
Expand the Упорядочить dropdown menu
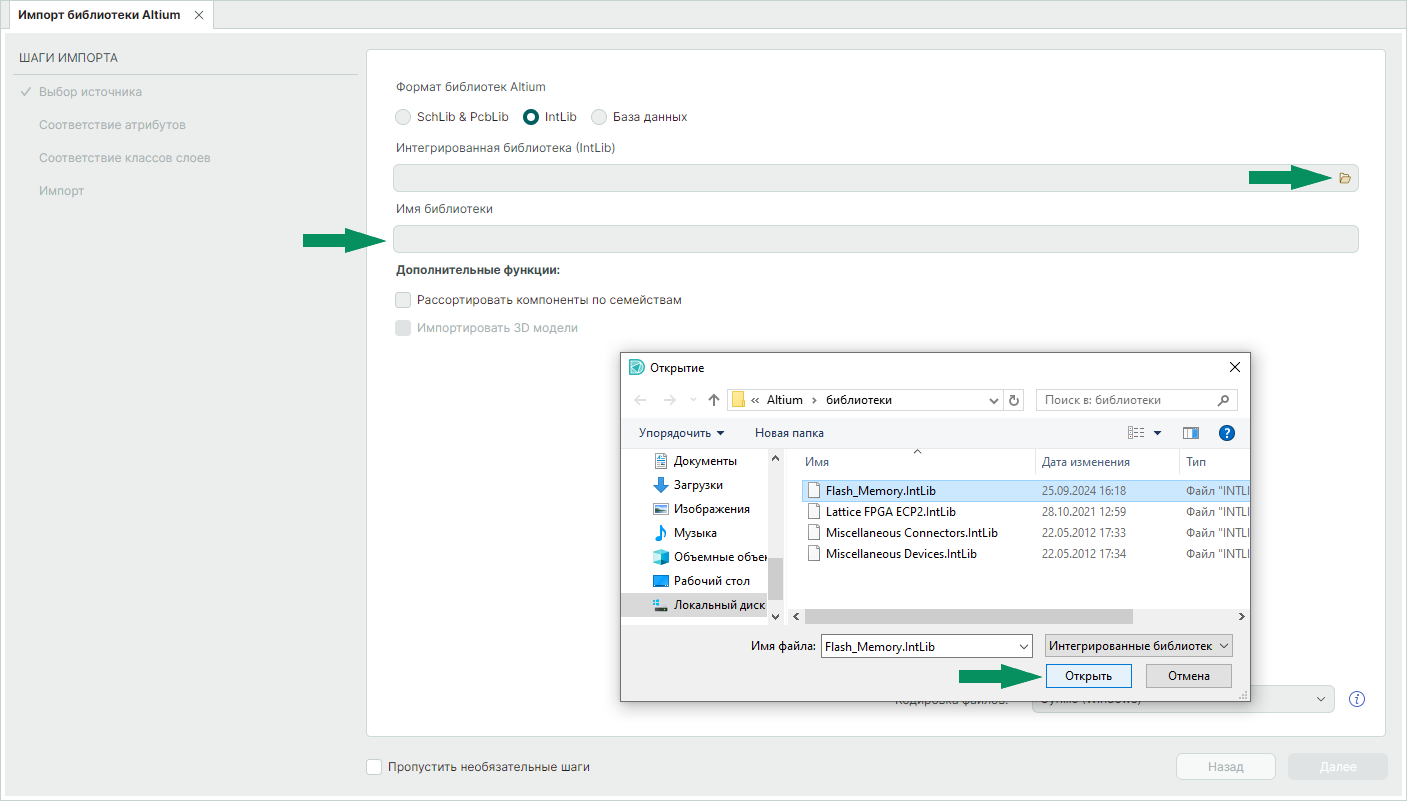681,433
